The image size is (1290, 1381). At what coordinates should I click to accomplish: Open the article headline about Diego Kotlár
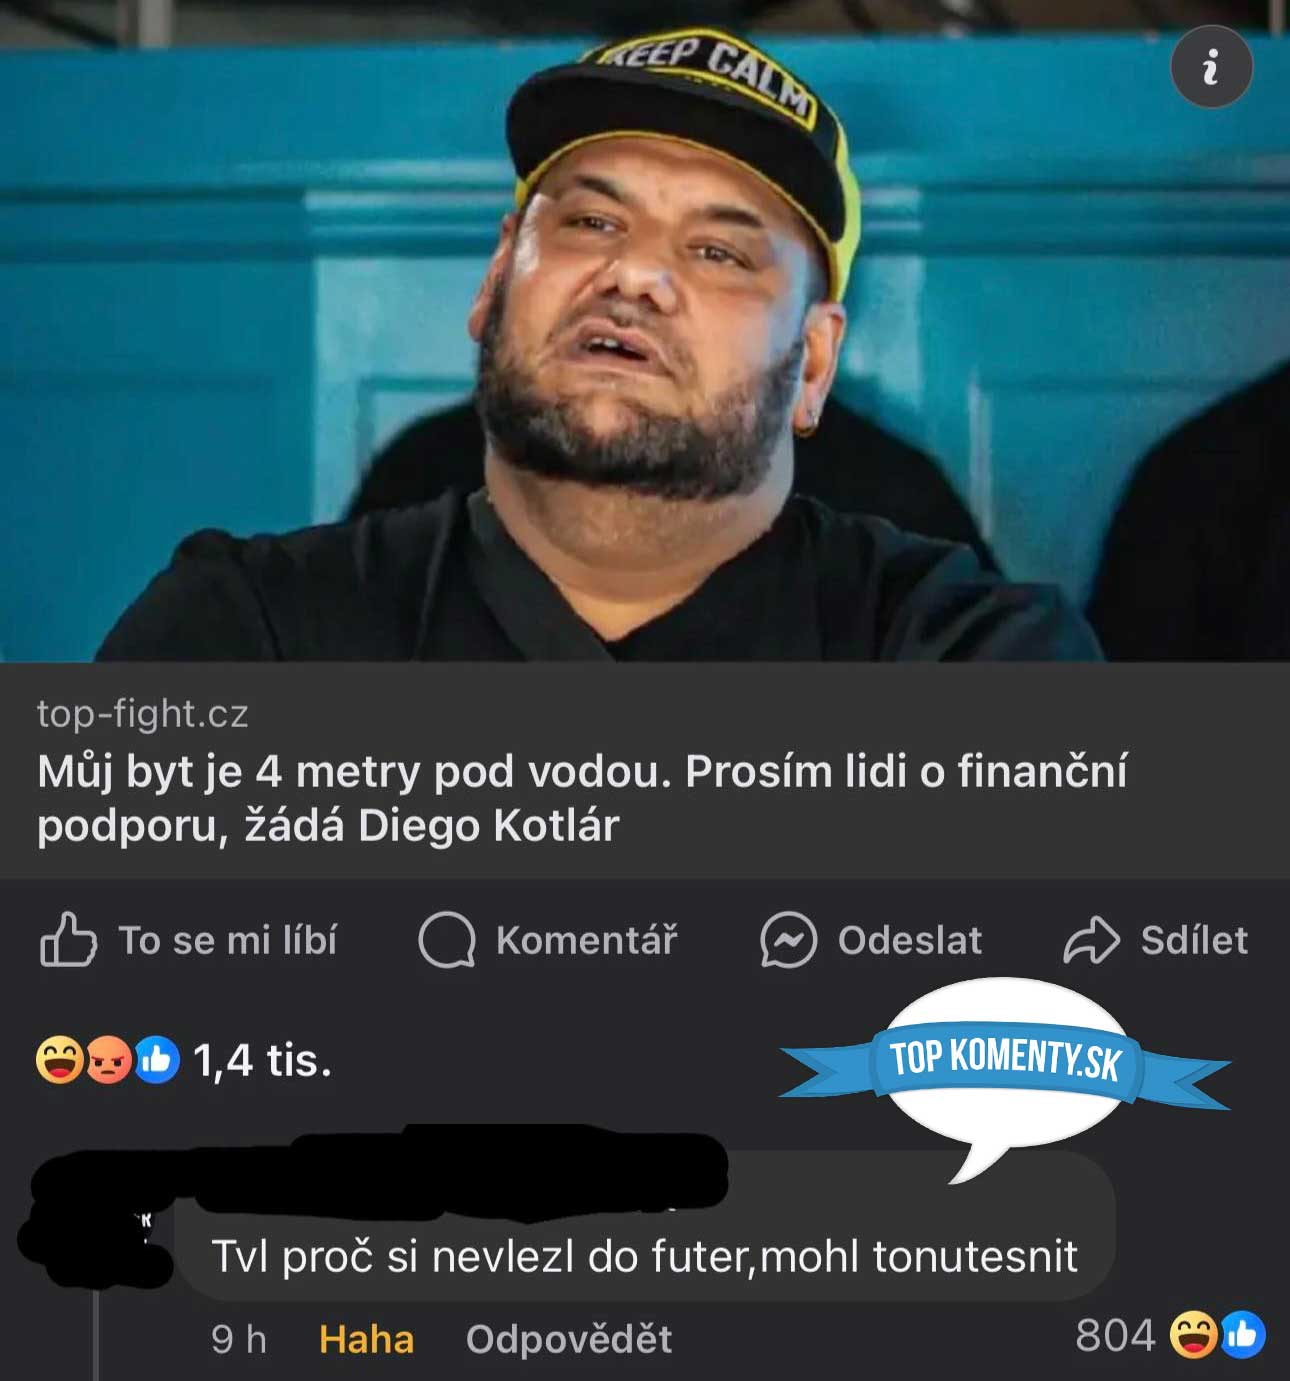tap(582, 798)
